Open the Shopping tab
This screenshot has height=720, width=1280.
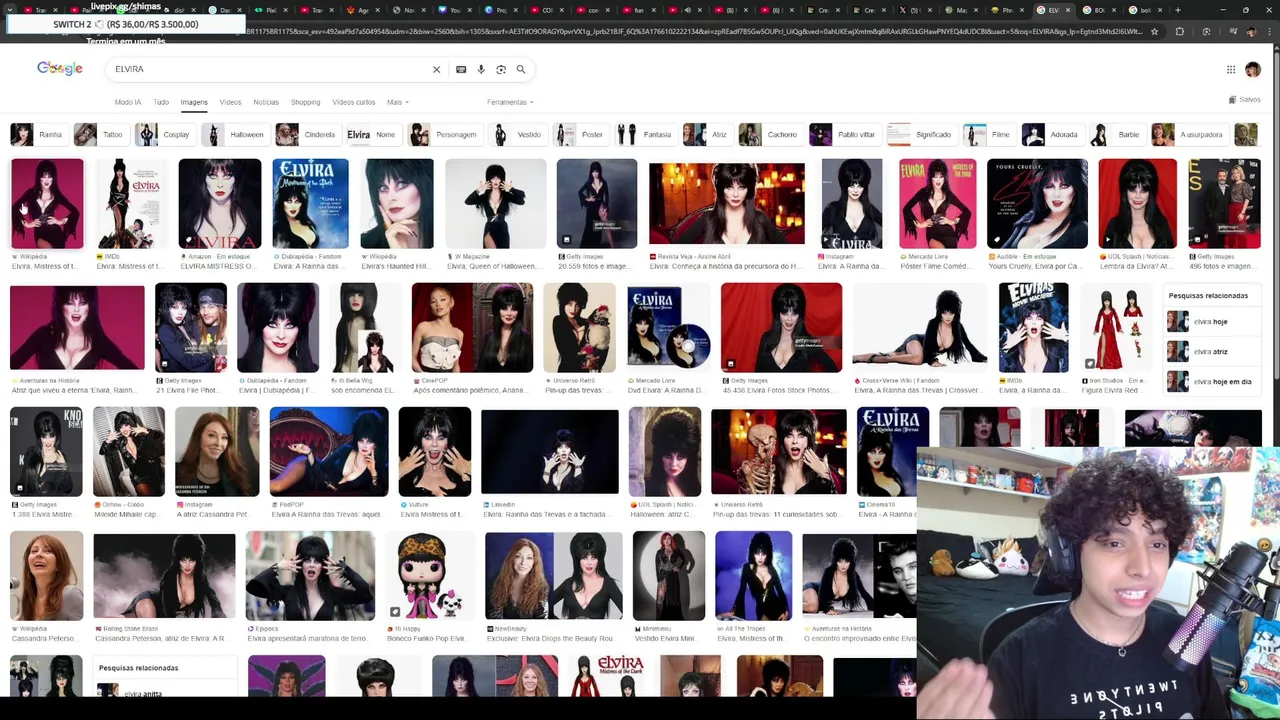tap(305, 102)
